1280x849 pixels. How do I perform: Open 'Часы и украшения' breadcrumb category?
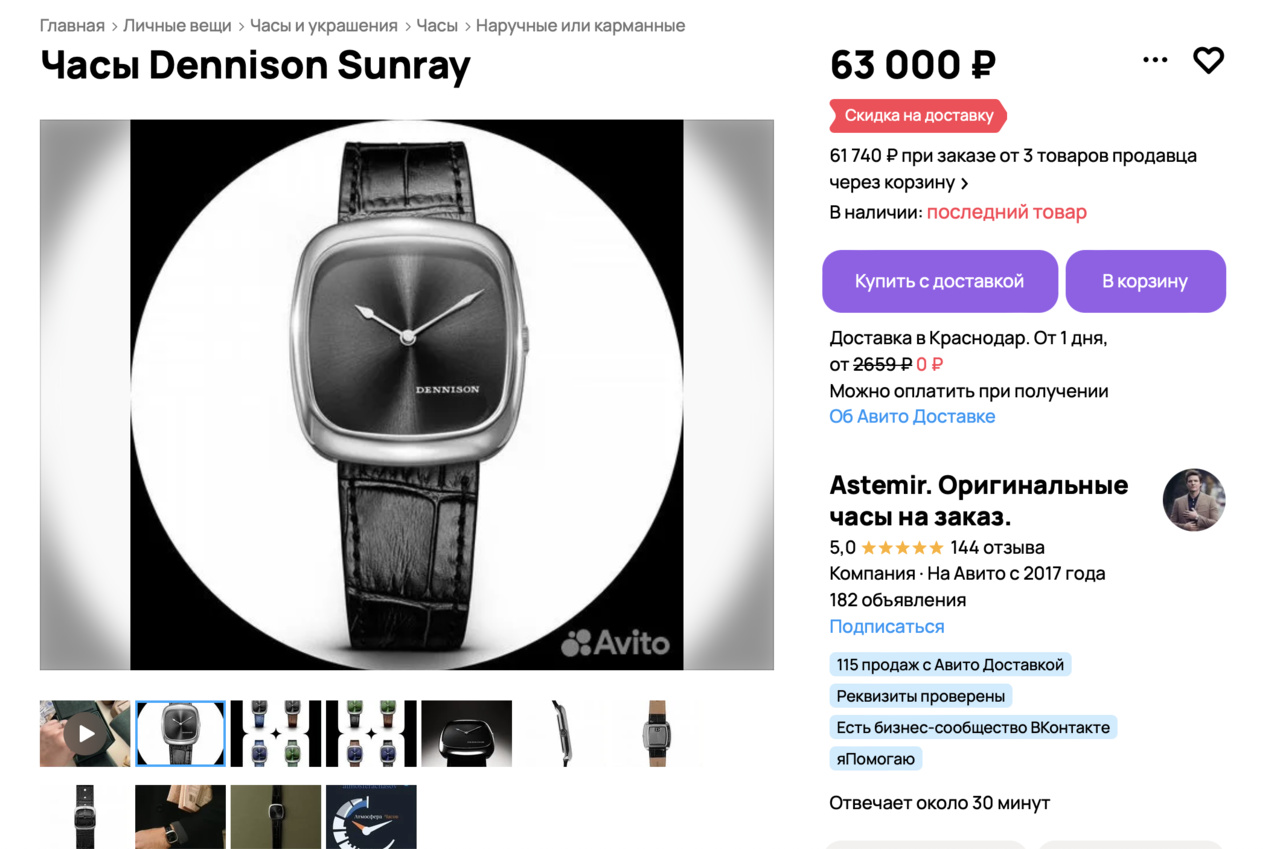pyautogui.click(x=324, y=25)
